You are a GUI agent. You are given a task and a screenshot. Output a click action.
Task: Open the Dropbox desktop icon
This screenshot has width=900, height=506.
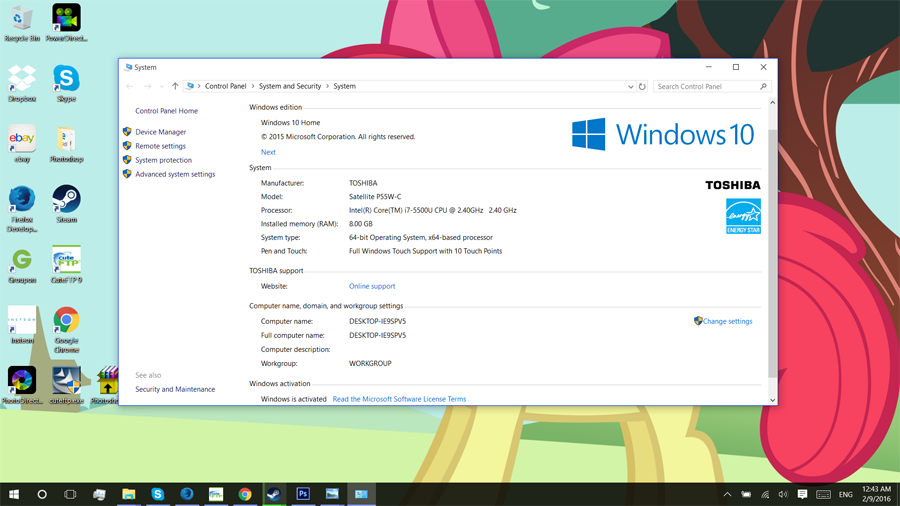pos(21,79)
